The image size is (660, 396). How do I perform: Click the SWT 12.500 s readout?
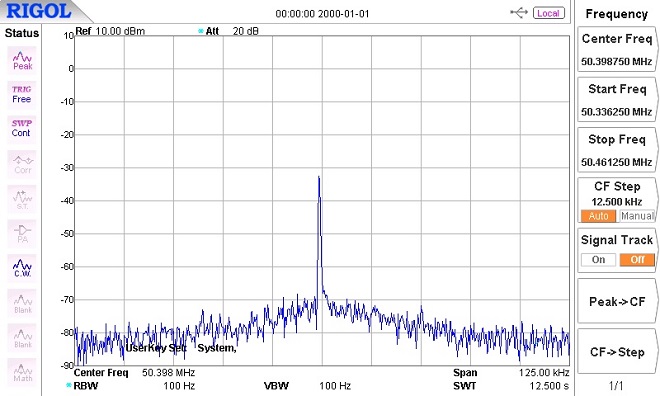pos(511,385)
